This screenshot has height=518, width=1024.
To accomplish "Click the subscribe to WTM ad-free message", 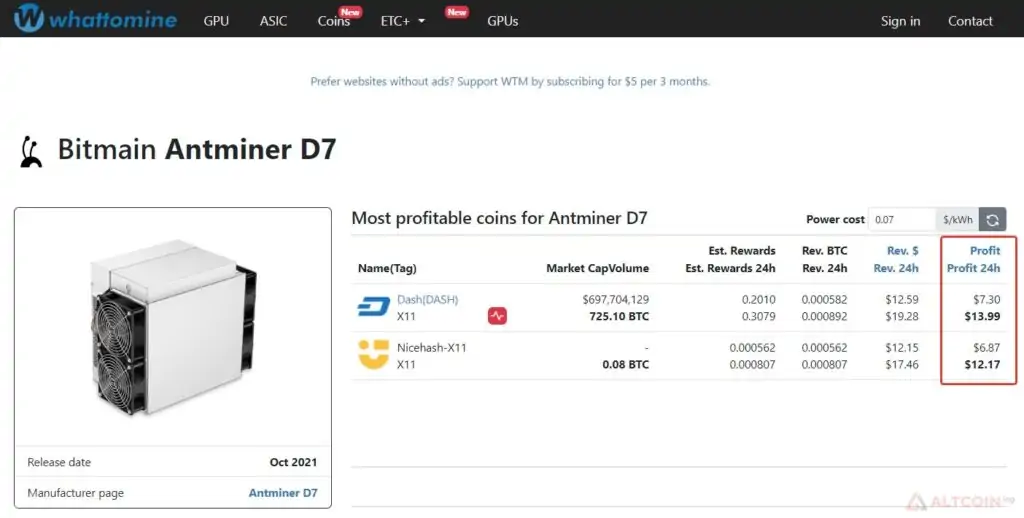I will [x=510, y=82].
